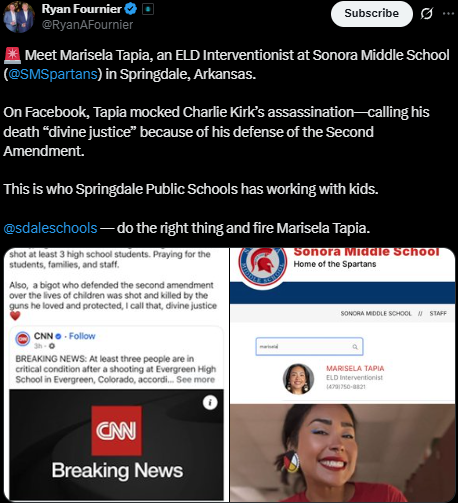Viewport: 458px width, 503px height.
Task: Open the MARISELA TAPIA staff name link
Action: 355,368
